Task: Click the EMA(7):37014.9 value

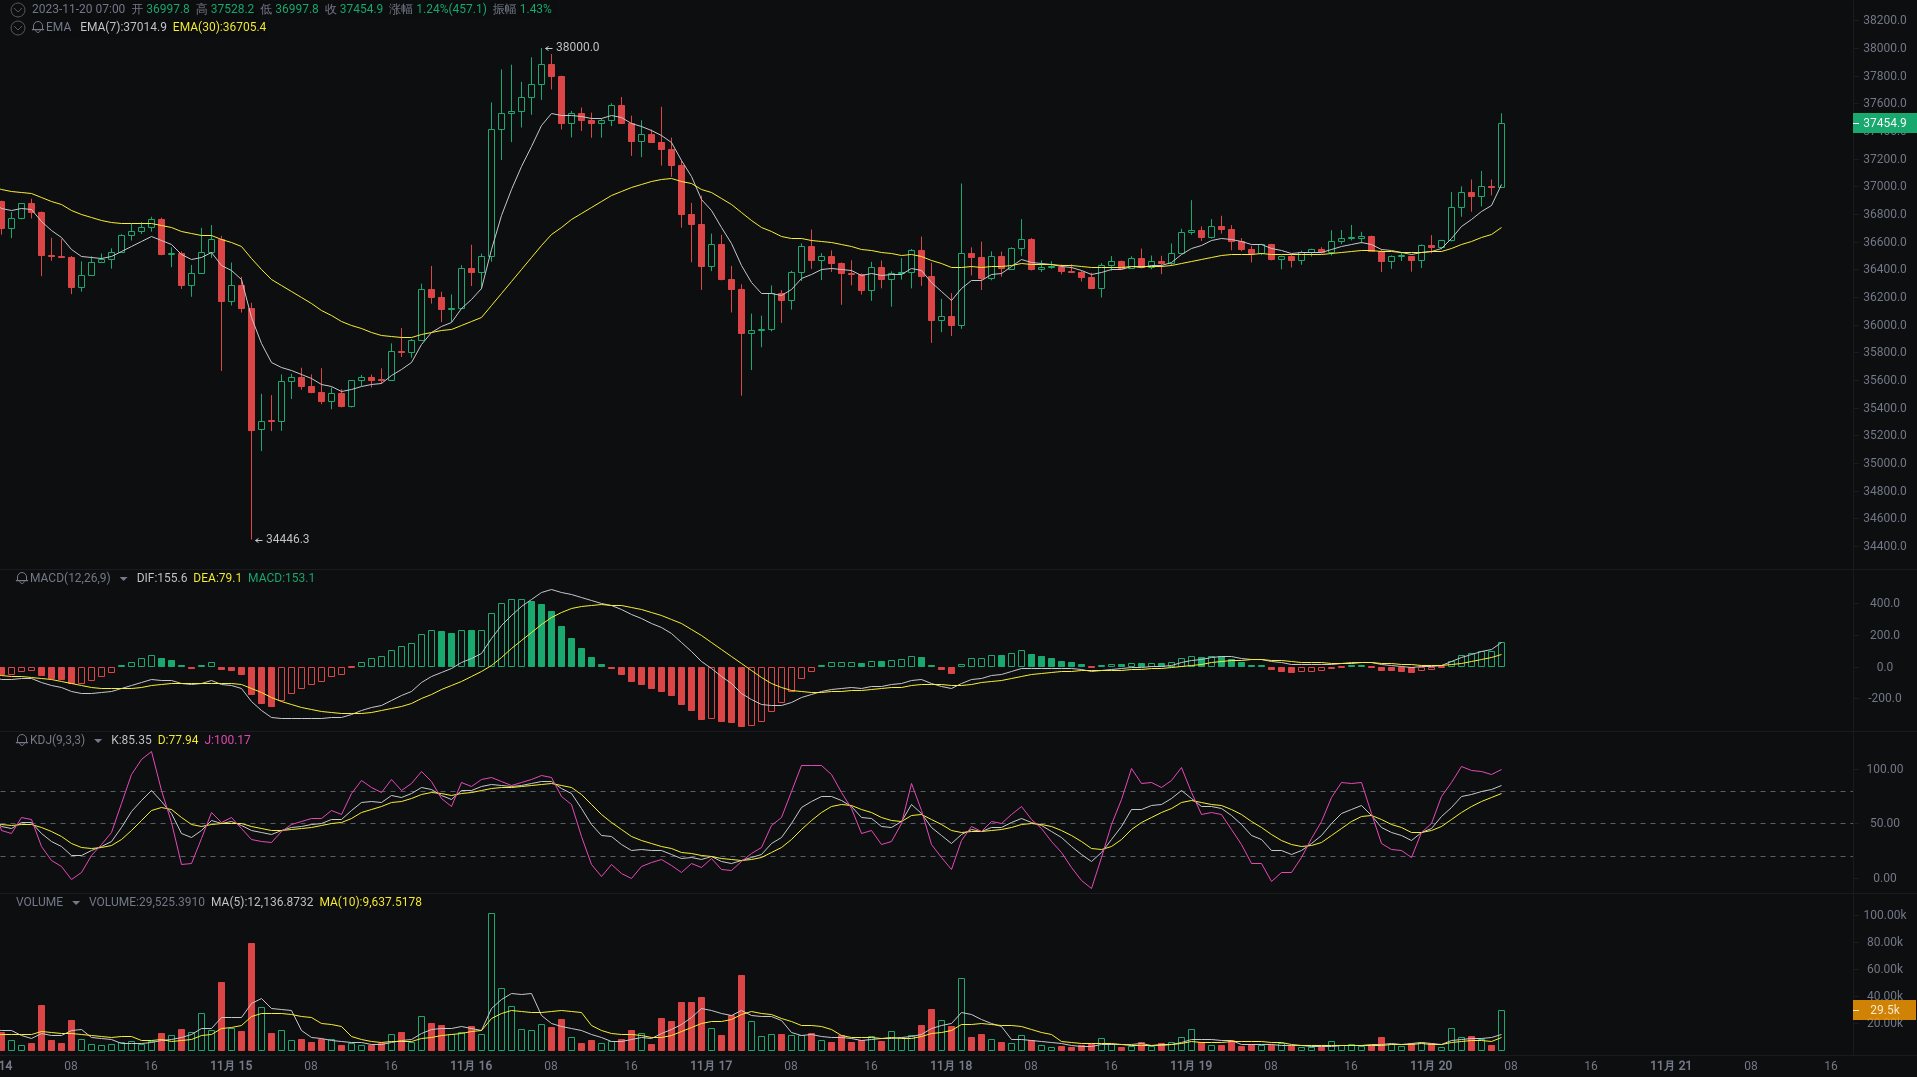Action: click(x=123, y=27)
